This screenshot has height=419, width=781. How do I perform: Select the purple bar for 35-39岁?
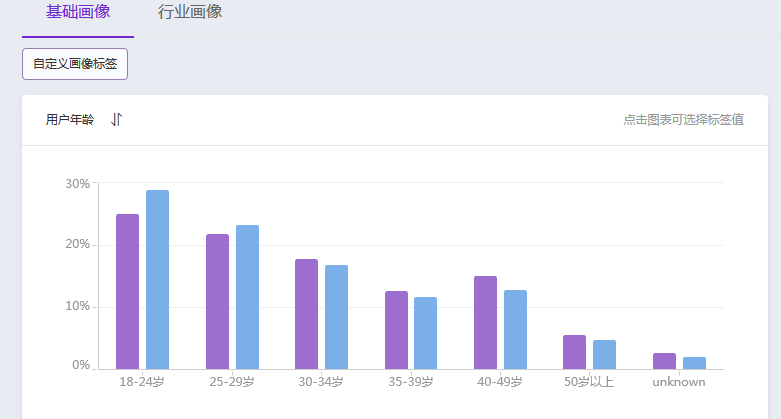click(x=396, y=330)
